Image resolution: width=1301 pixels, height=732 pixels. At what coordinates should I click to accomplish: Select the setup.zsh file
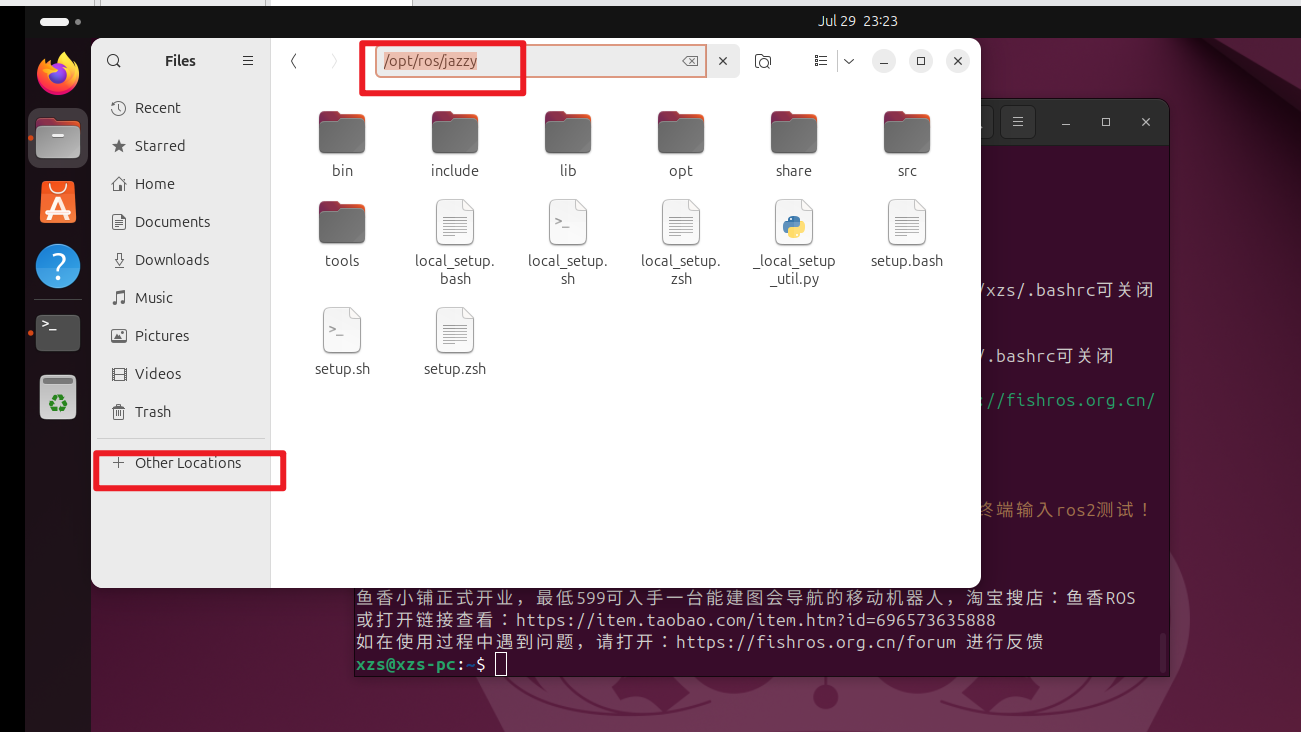[x=455, y=341]
